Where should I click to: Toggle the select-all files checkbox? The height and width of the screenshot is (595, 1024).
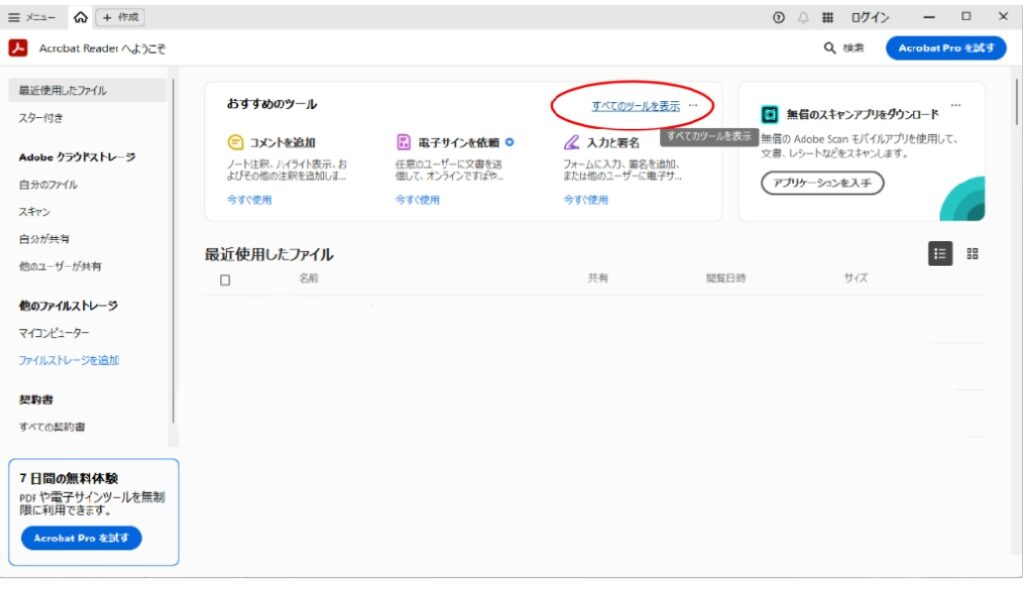coord(225,280)
